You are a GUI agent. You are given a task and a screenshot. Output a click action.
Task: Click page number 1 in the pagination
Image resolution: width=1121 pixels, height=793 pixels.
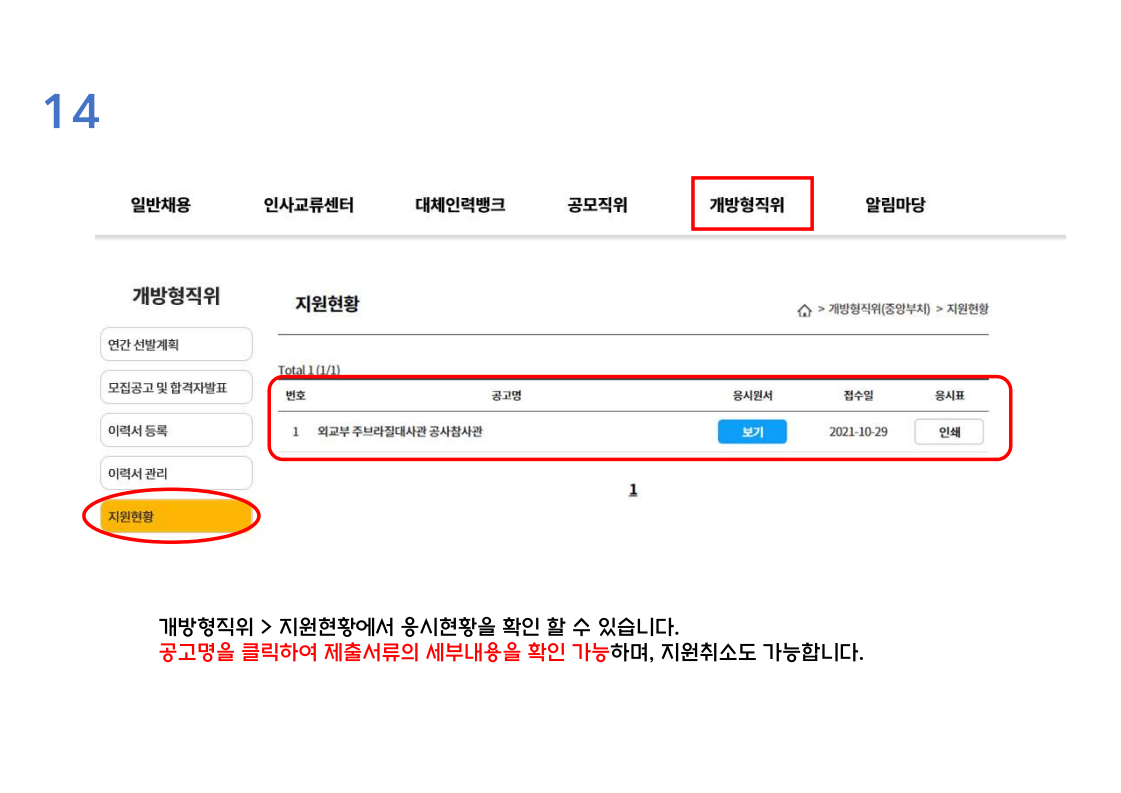[x=633, y=490]
